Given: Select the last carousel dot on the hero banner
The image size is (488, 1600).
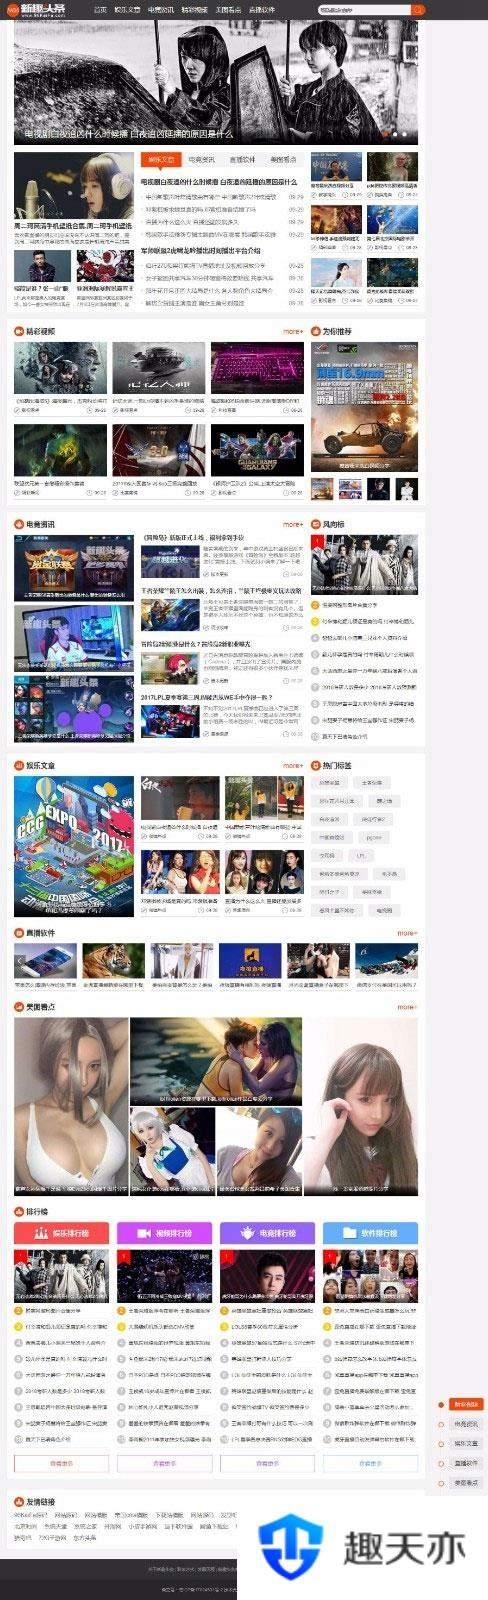Looking at the screenshot, I should coord(405,133).
